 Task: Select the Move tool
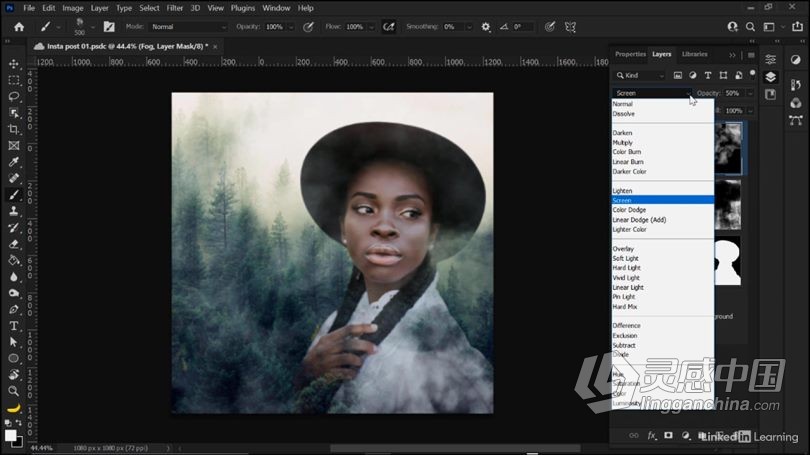tap(14, 63)
